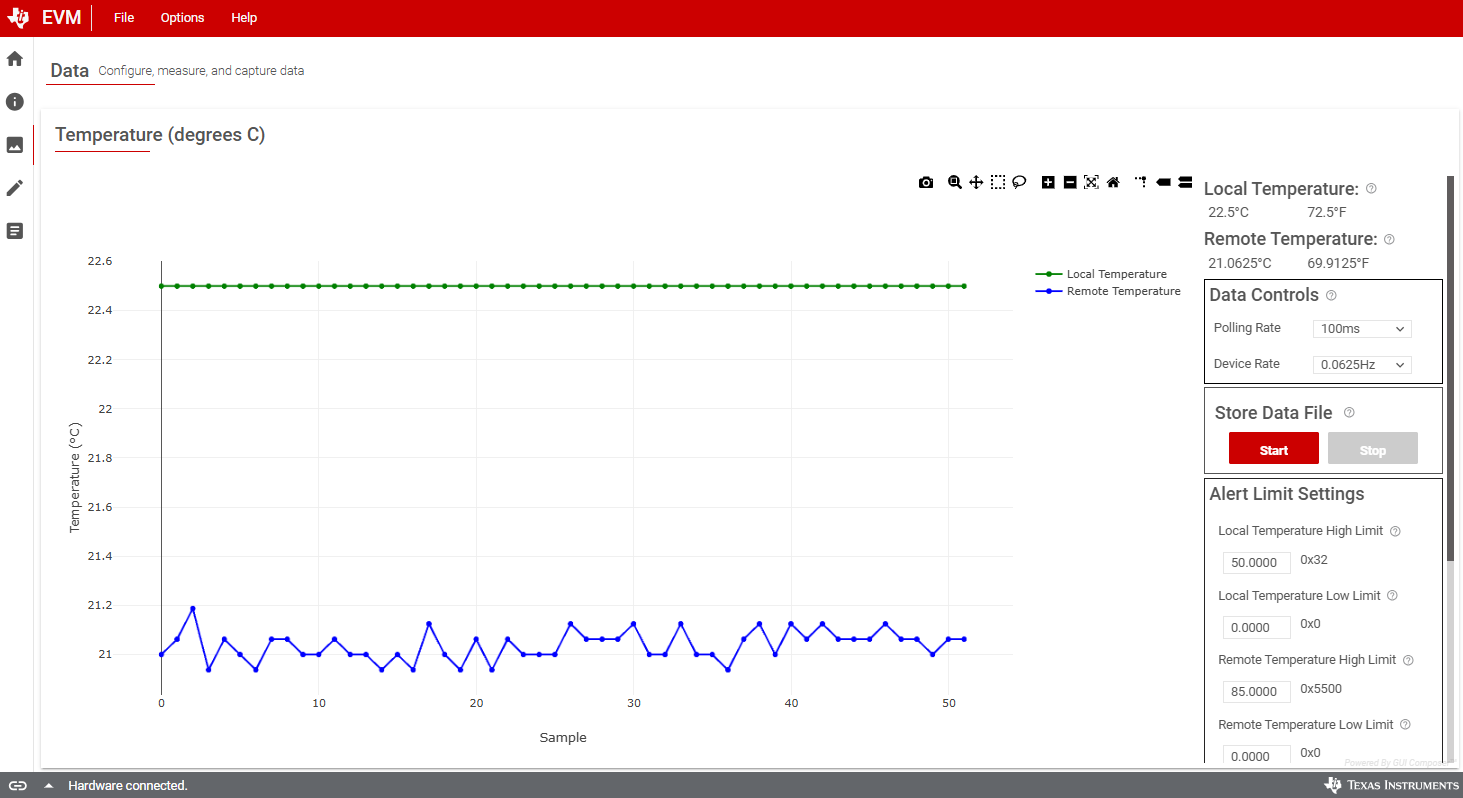Enable compare data on hover mode

tap(1185, 182)
